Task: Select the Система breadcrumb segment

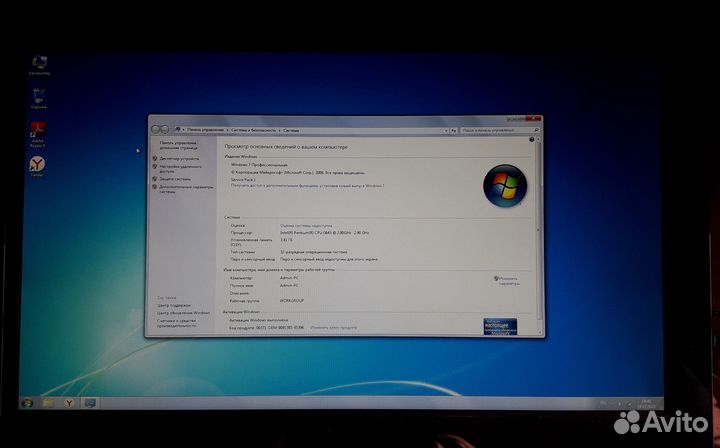Action: click(291, 130)
